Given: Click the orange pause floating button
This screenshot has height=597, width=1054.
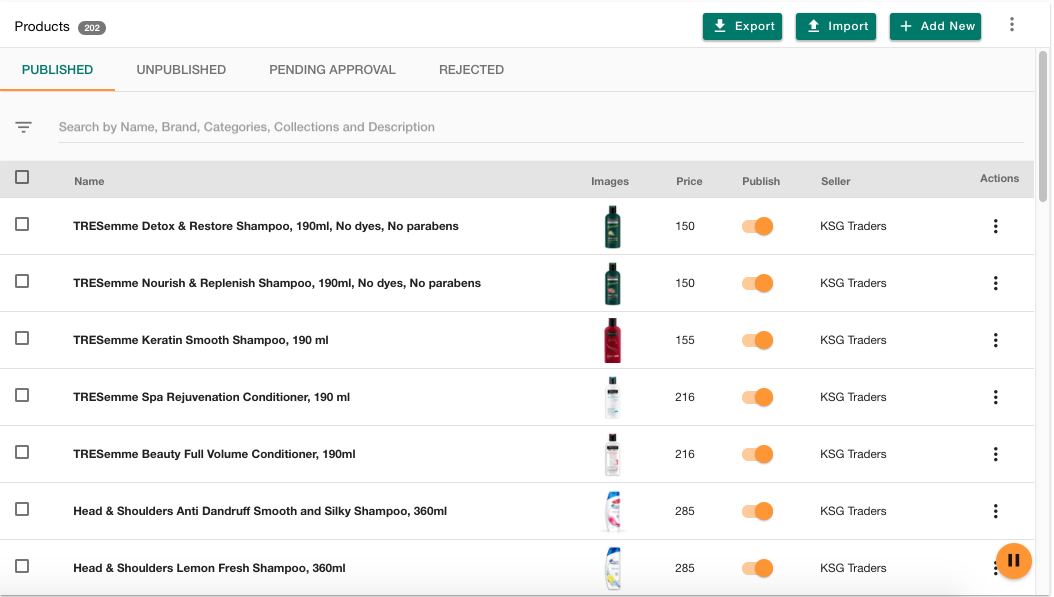Looking at the screenshot, I should pos(1014,561).
